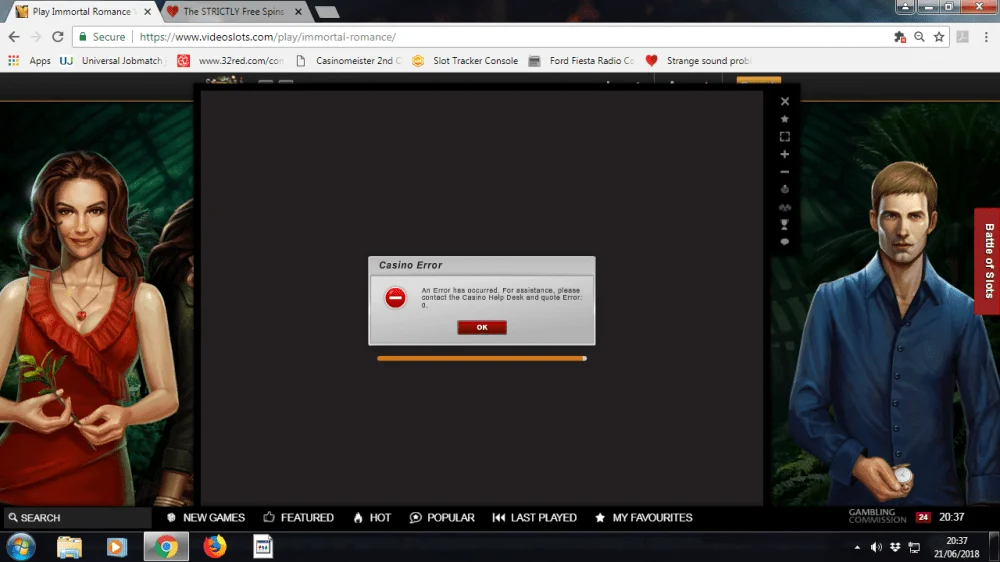
Task: Open Strange sound problem bookmark
Action: [x=699, y=61]
